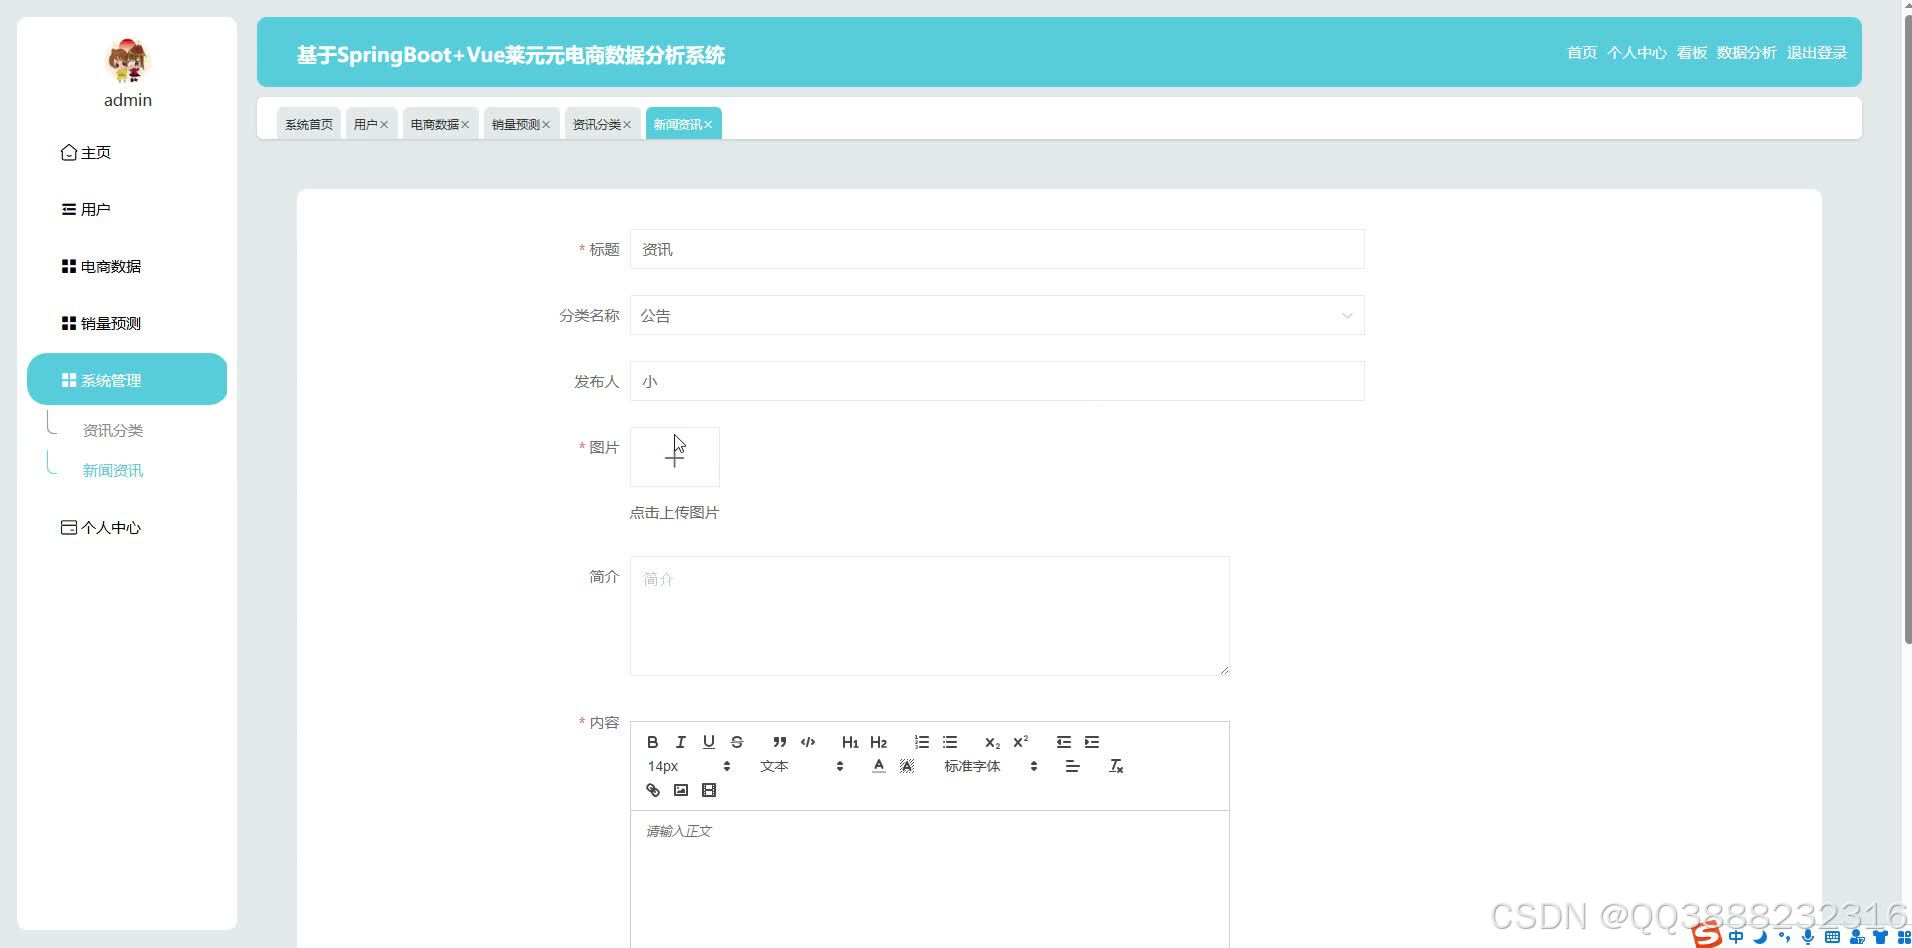This screenshot has width=1912, height=948.
Task: Collapse the 系统管理 sidebar menu
Action: (x=127, y=379)
